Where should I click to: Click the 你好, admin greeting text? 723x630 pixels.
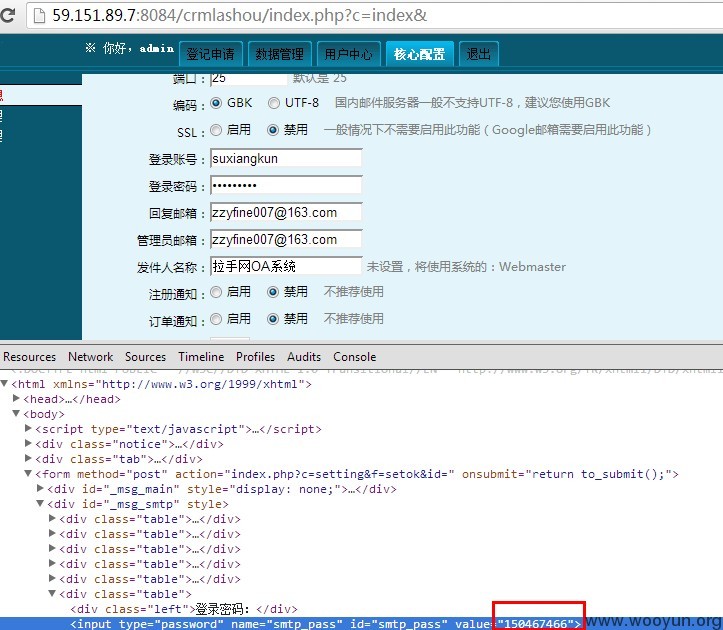[x=130, y=48]
